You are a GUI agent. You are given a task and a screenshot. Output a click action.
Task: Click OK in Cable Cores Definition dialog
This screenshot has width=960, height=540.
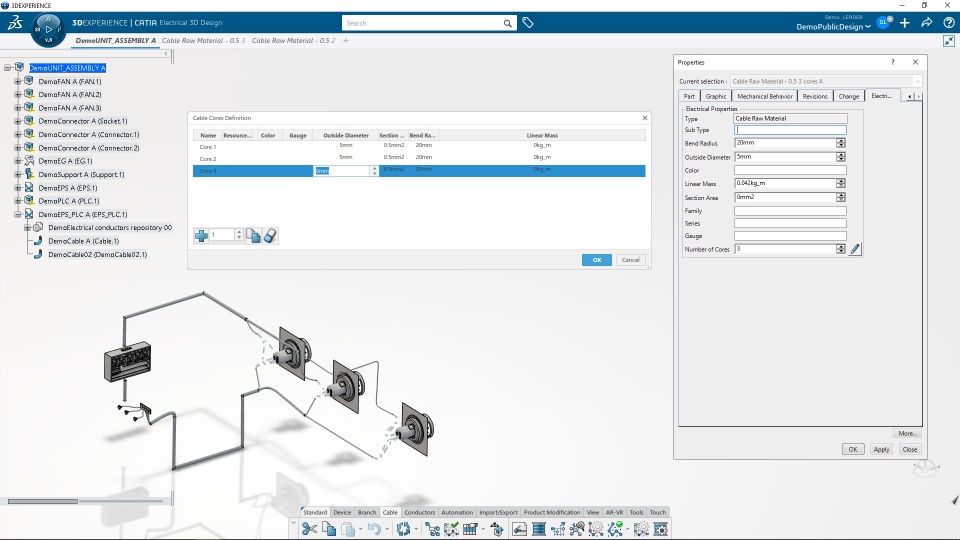596,260
